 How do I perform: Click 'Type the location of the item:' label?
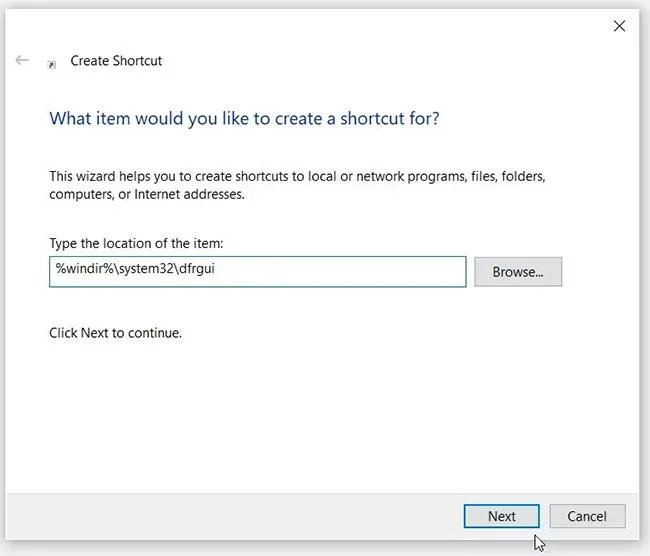(136, 243)
